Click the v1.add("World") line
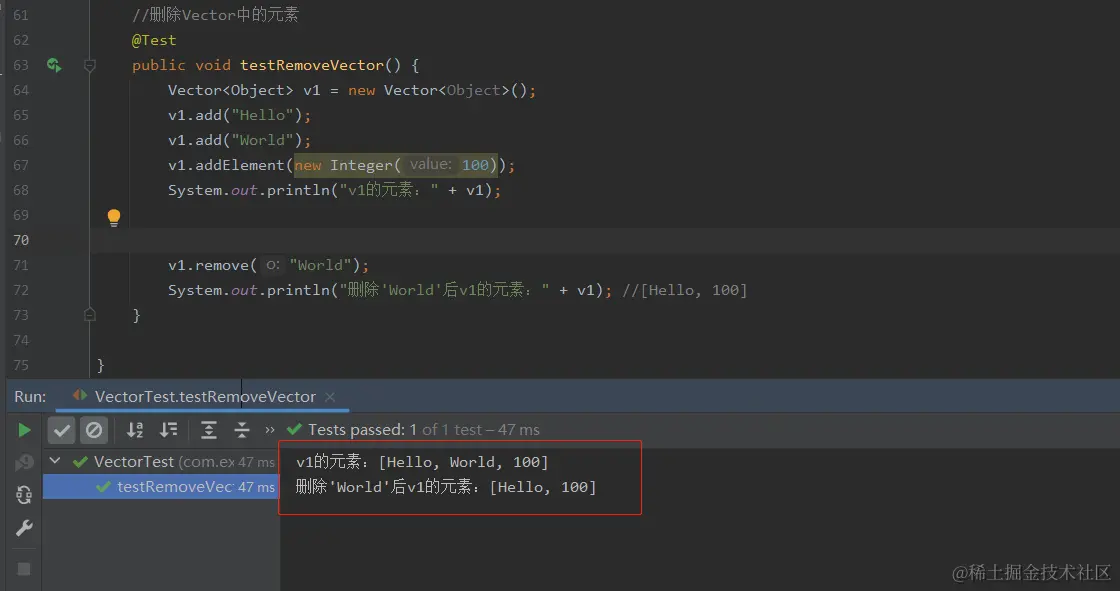This screenshot has height=591, width=1120. coord(239,140)
